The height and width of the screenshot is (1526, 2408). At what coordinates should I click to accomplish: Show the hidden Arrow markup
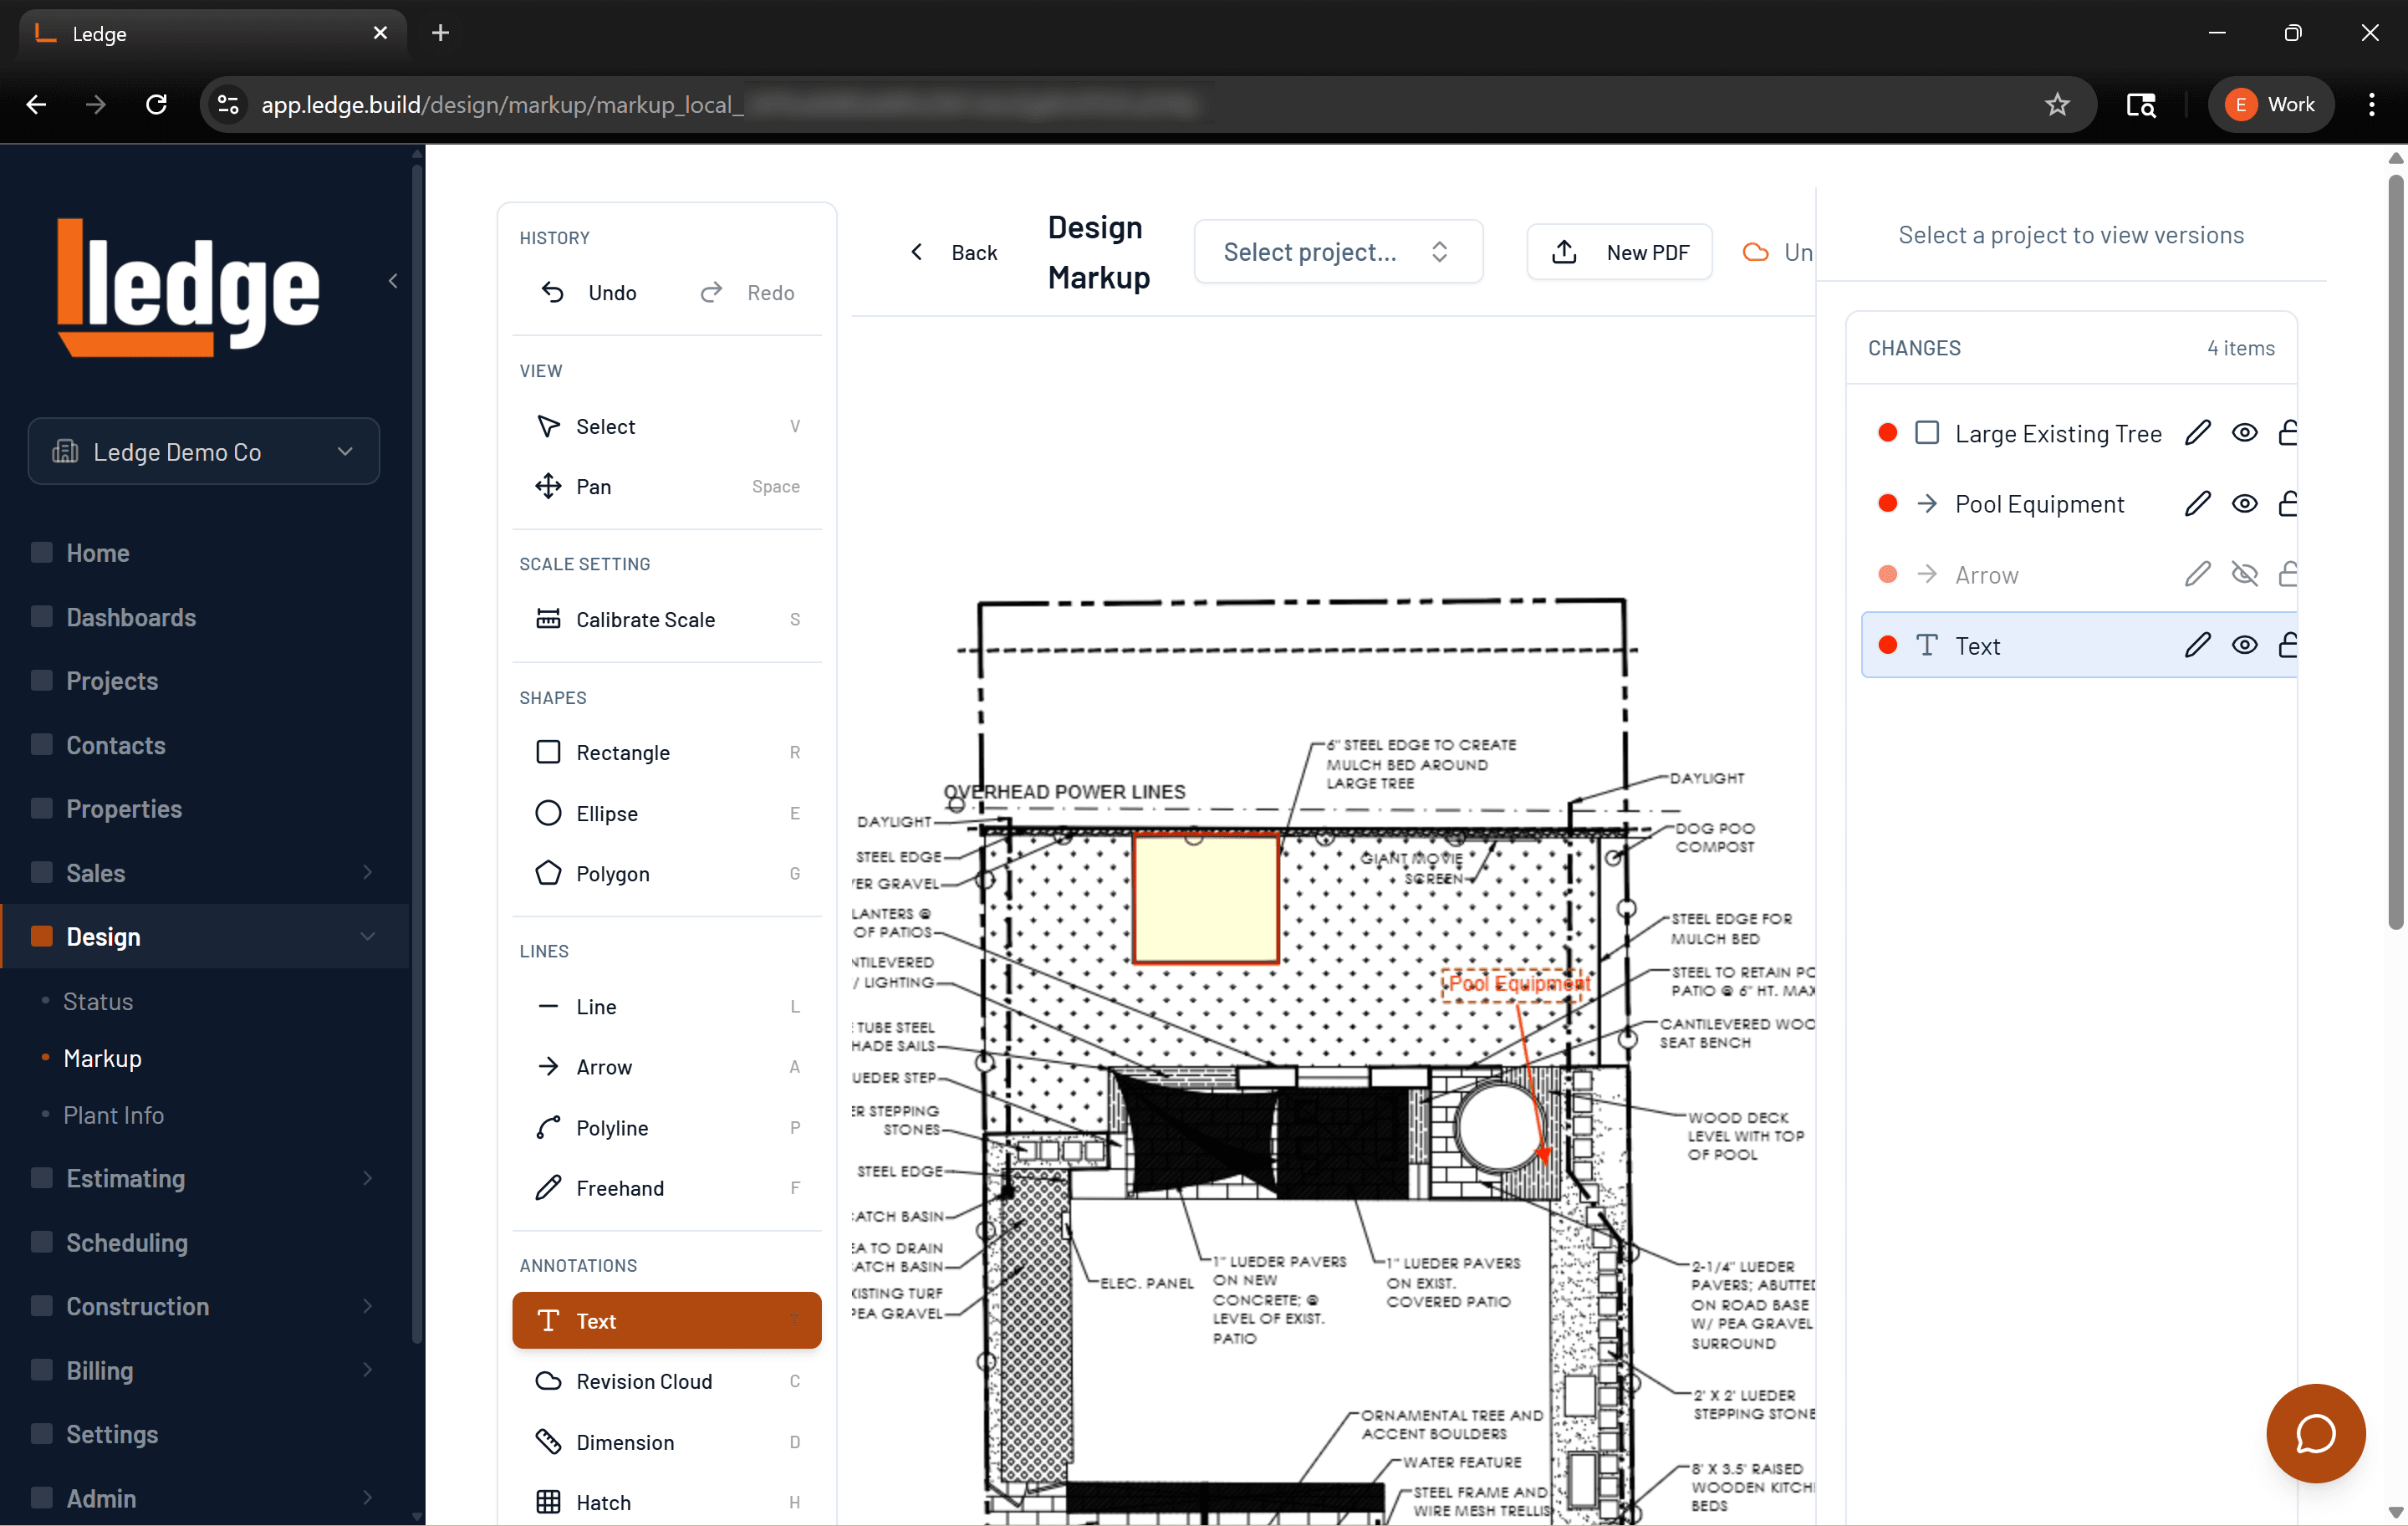coord(2244,574)
